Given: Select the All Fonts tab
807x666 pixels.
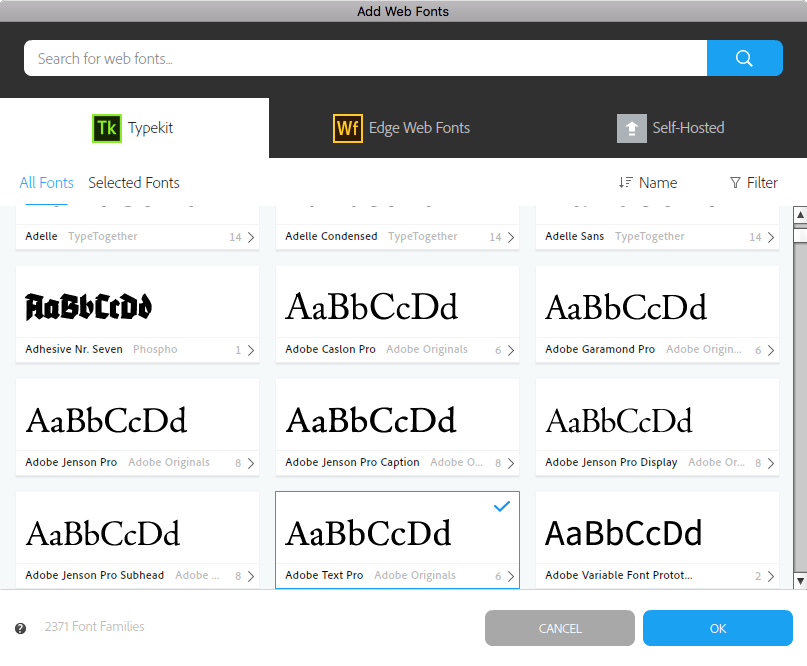Looking at the screenshot, I should [46, 183].
